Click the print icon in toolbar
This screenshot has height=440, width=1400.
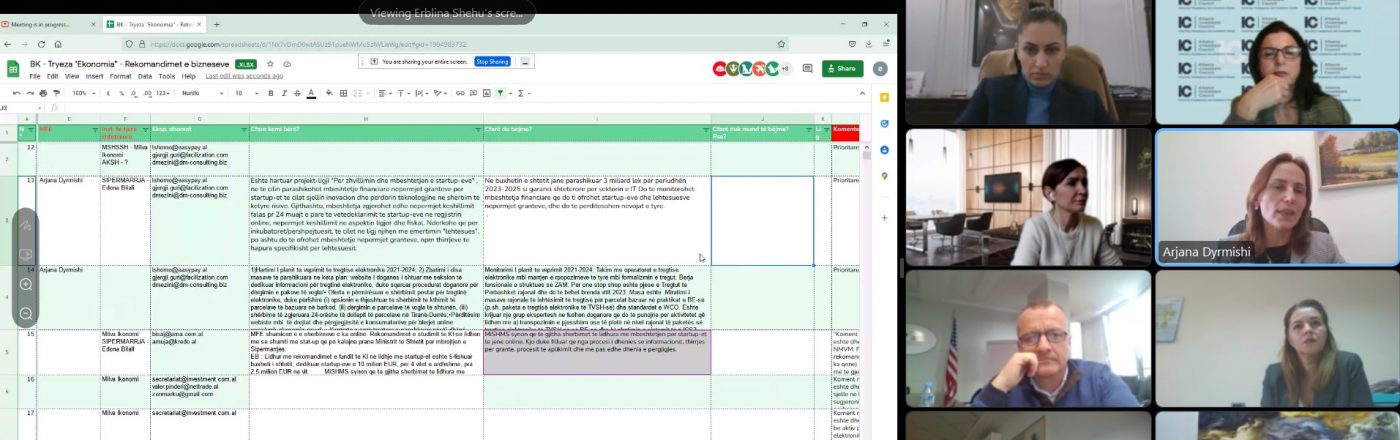point(44,93)
